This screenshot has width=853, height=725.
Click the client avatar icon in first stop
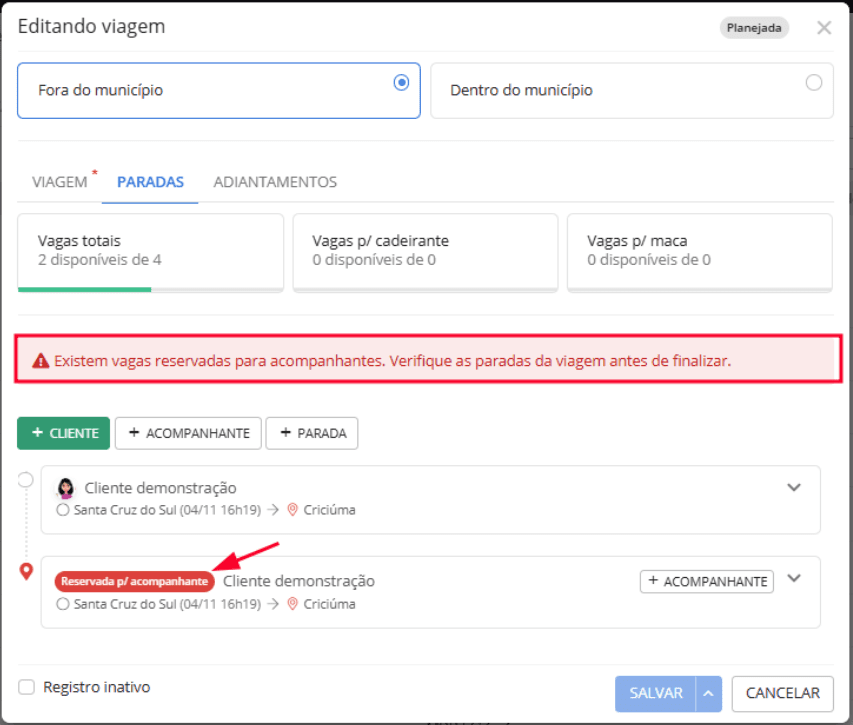click(x=67, y=488)
